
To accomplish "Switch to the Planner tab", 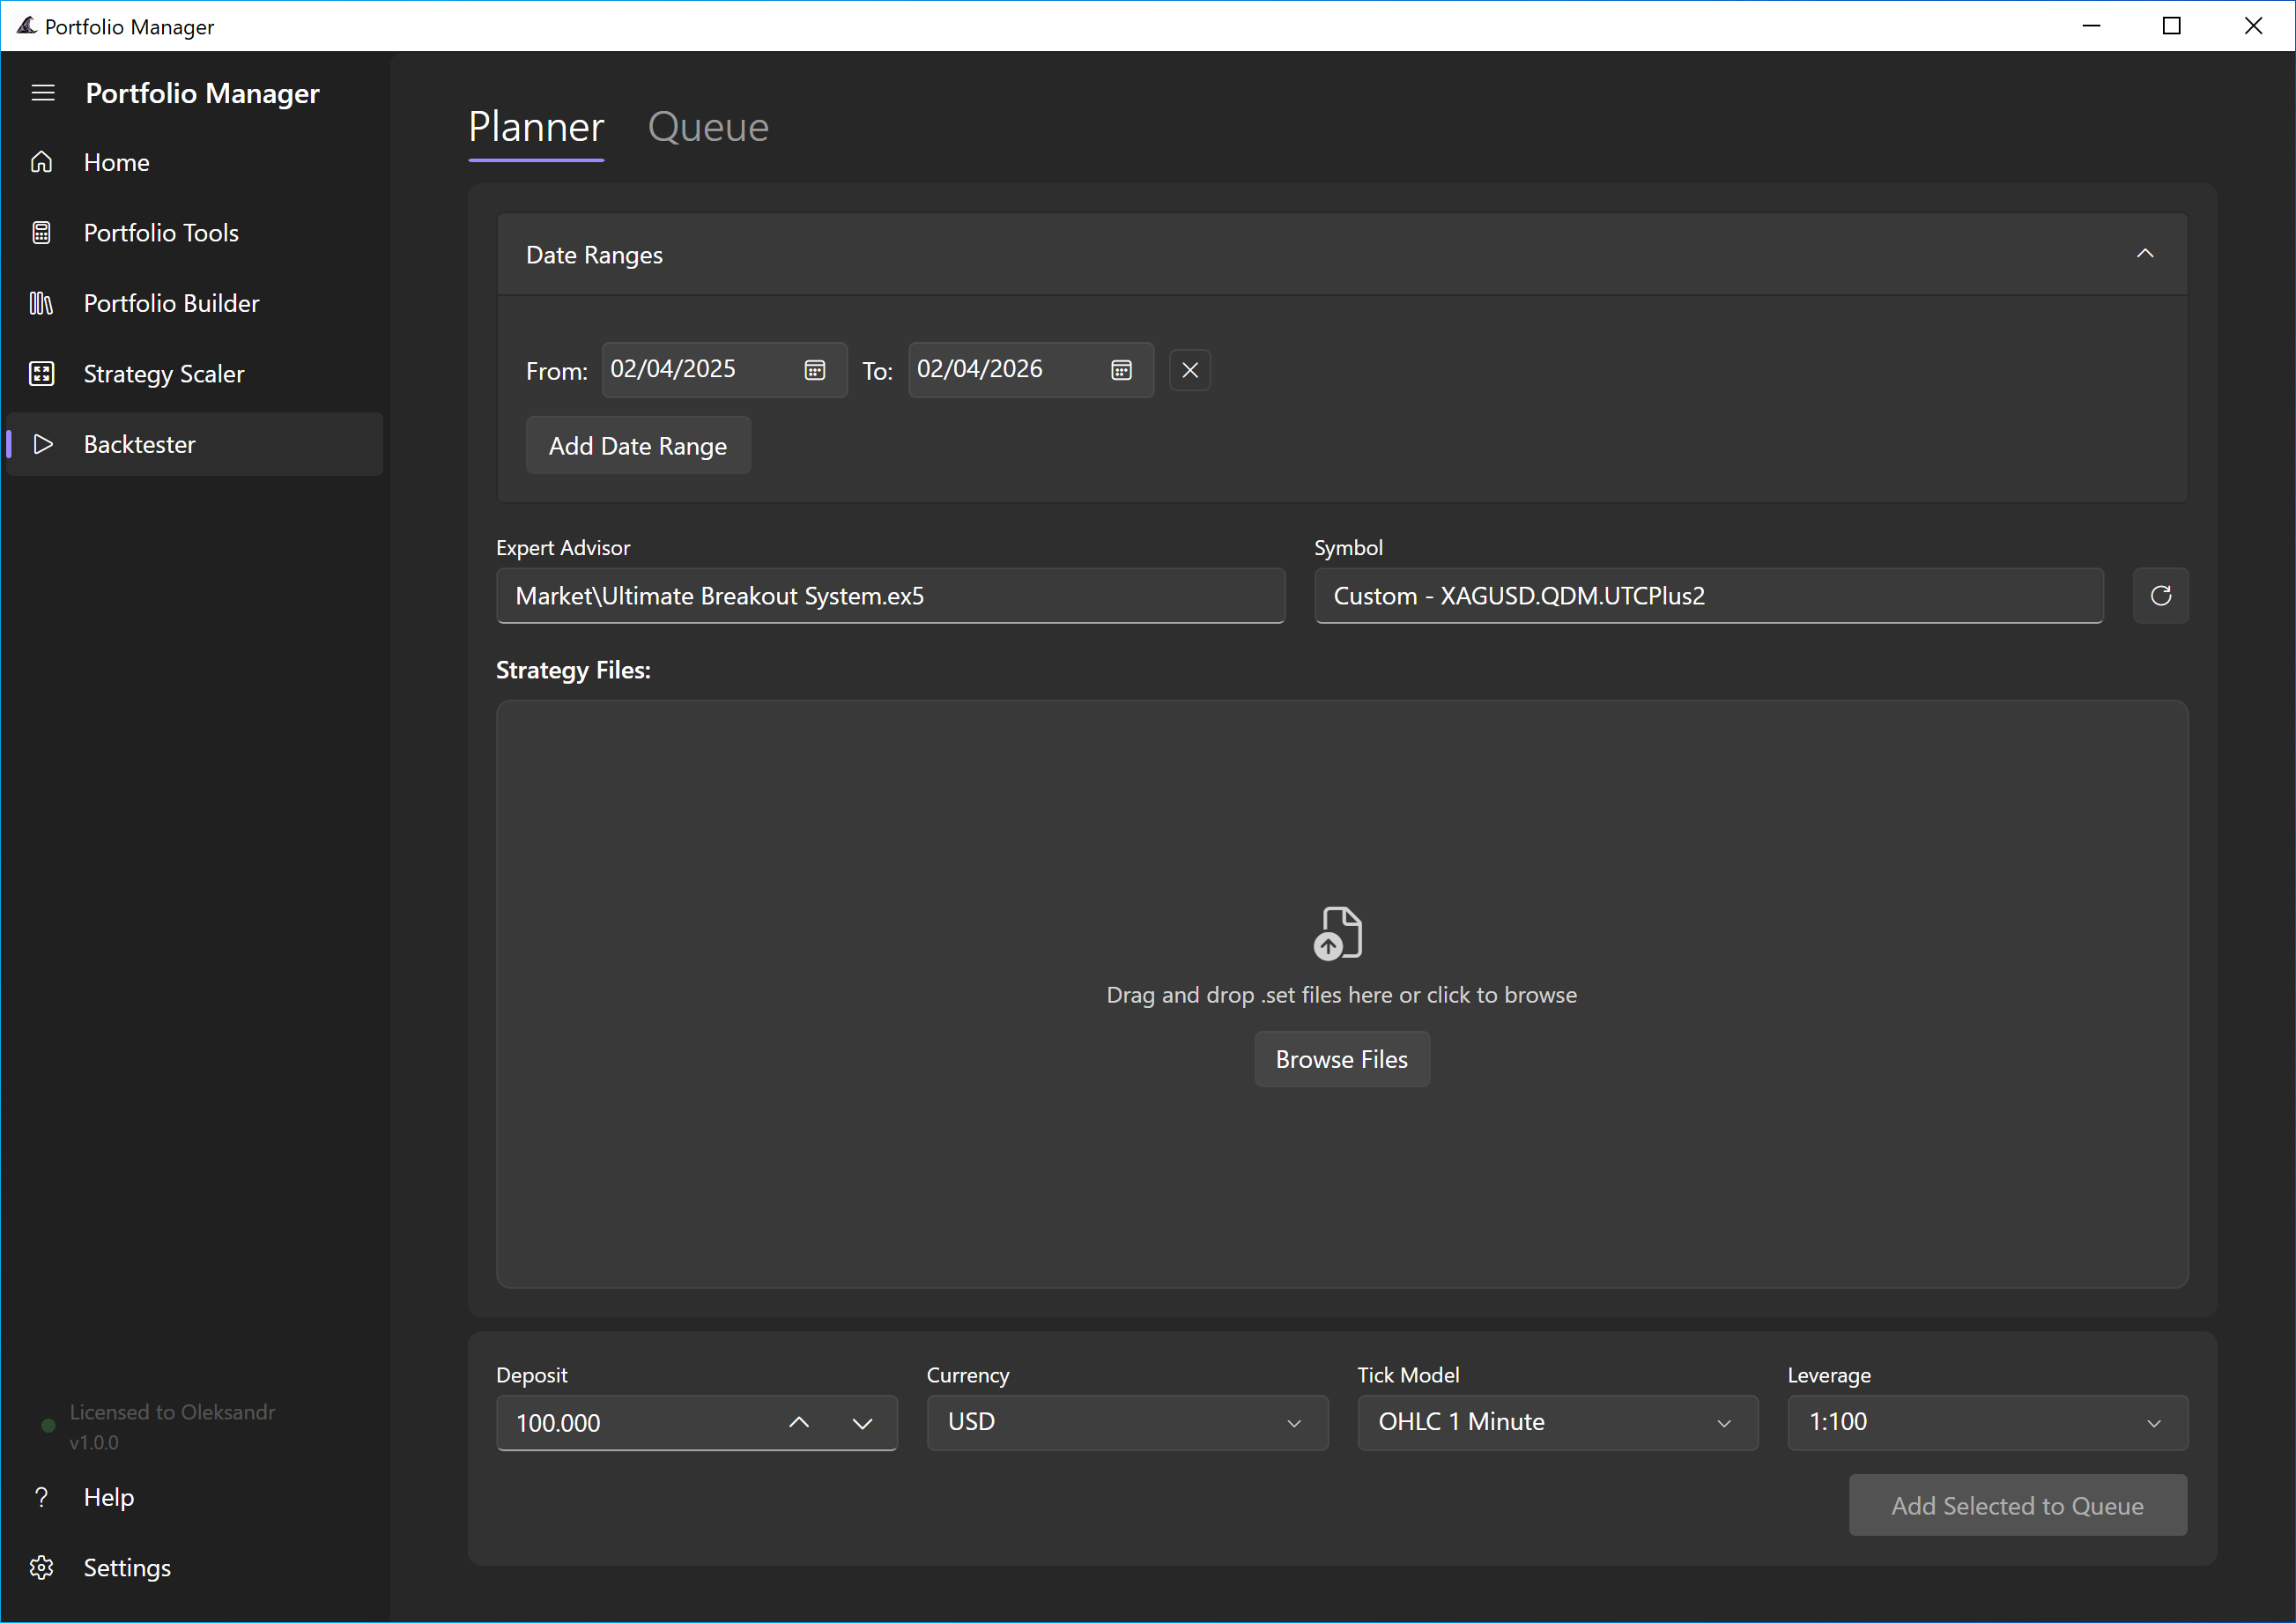I will tap(536, 128).
